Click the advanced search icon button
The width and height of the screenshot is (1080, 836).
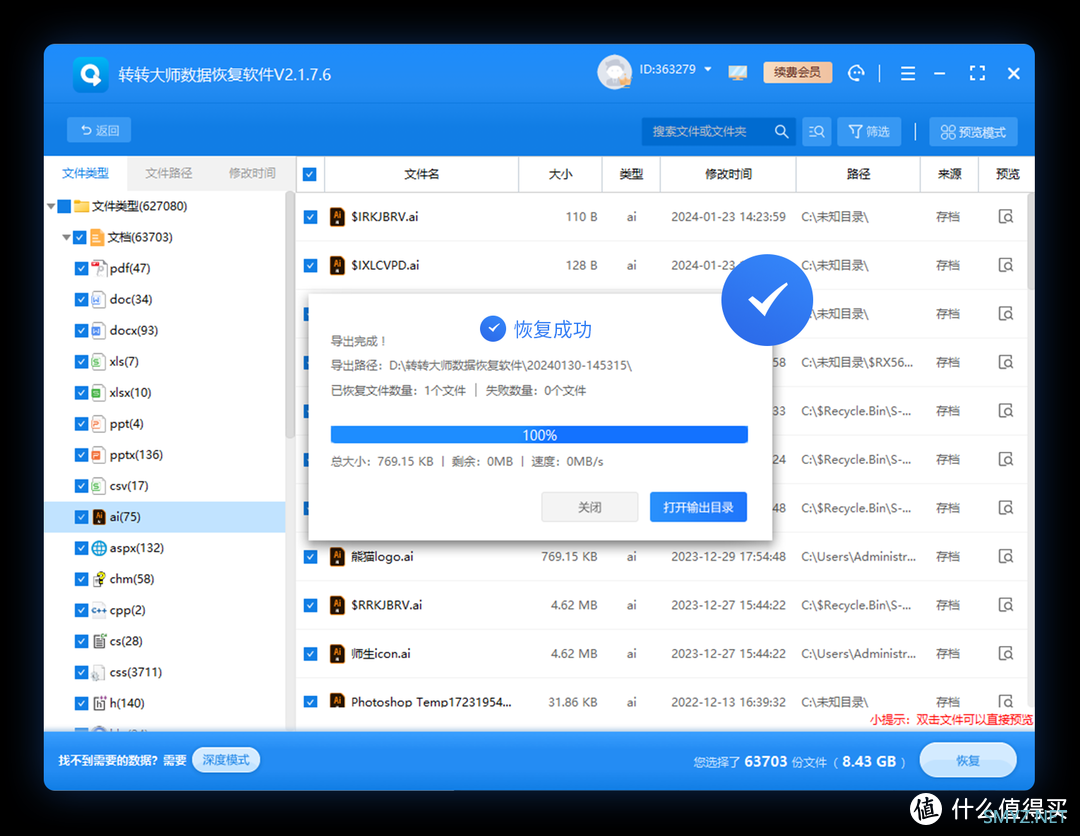click(x=818, y=131)
